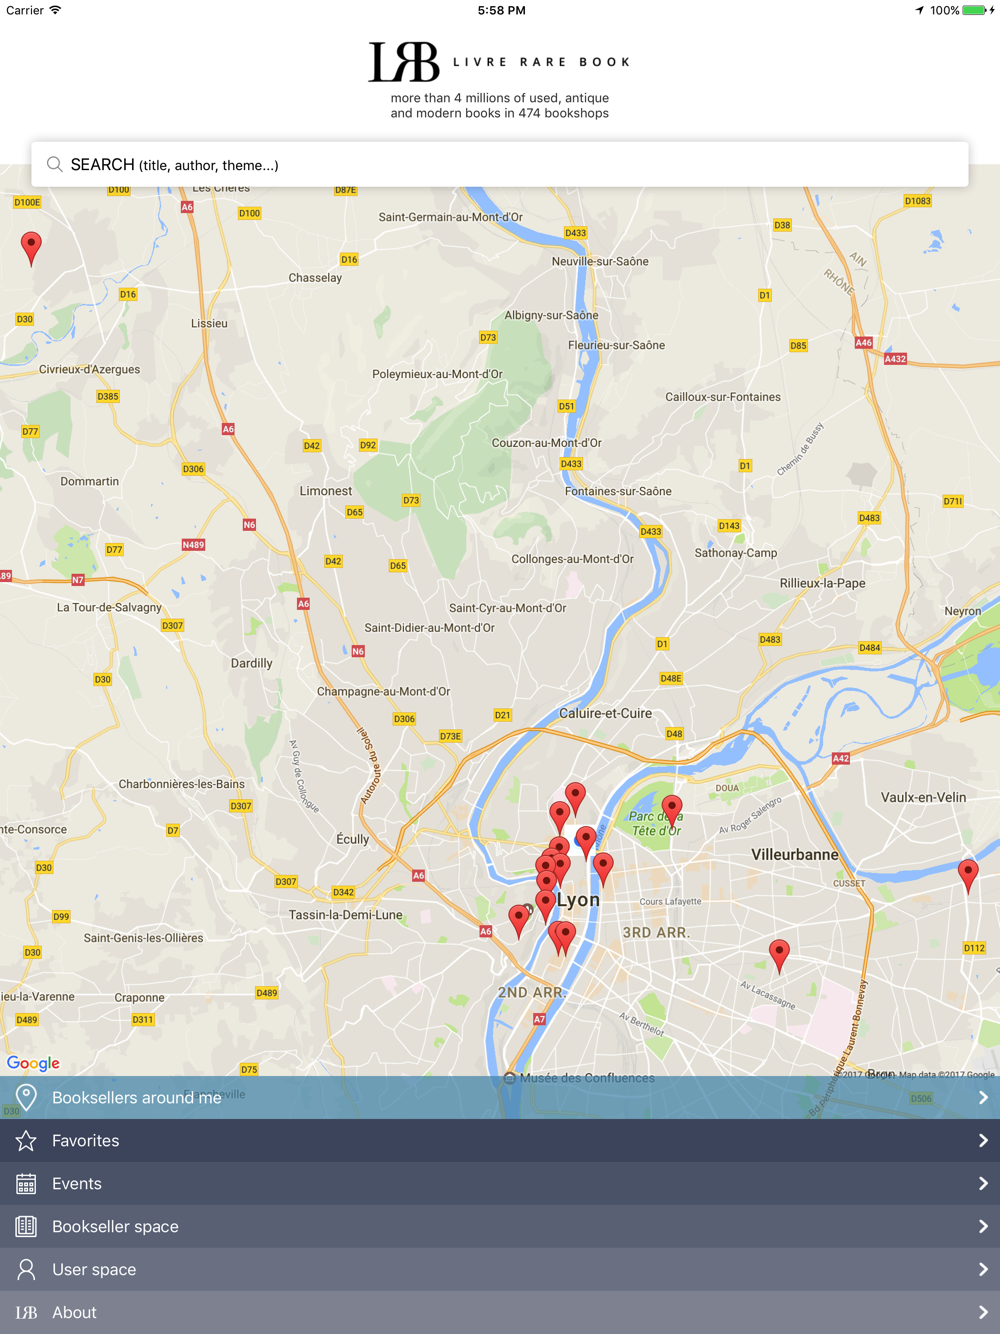Tap the LIVRE RARE BOOK title text
The image size is (1000, 1334).
pos(542,62)
